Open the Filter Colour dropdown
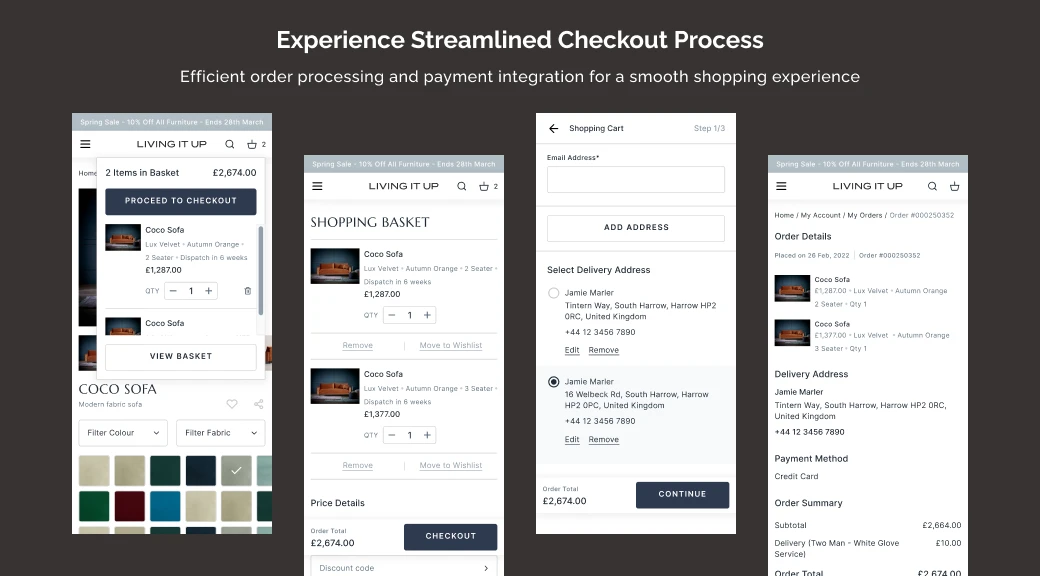The image size is (1040, 576). coord(122,432)
